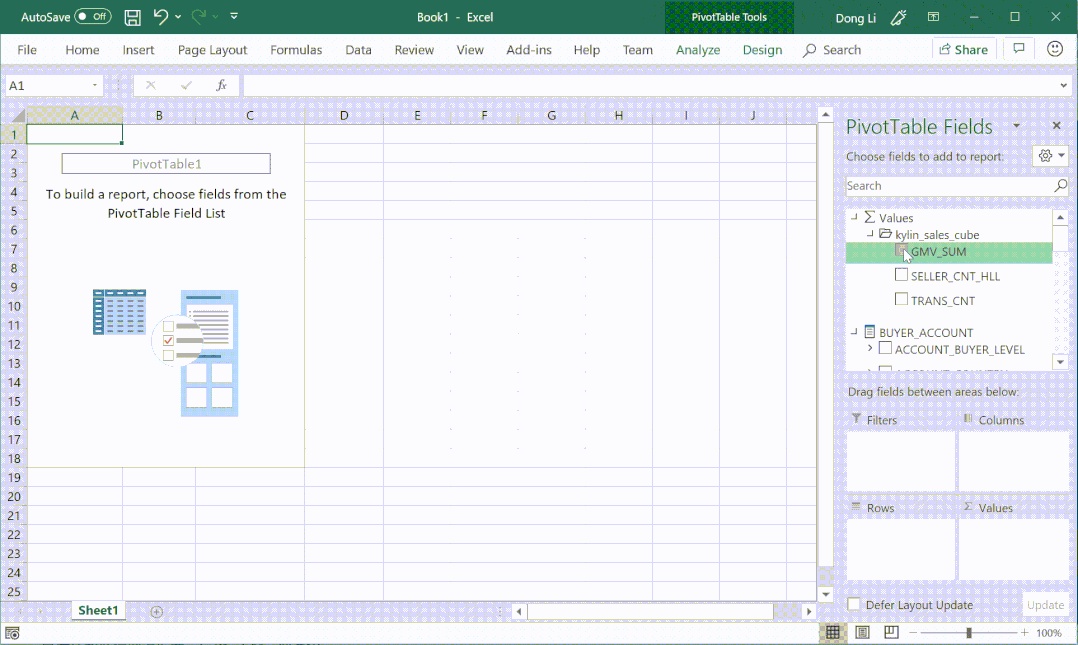
Task: Click the smiley feedback icon
Action: (x=1055, y=49)
